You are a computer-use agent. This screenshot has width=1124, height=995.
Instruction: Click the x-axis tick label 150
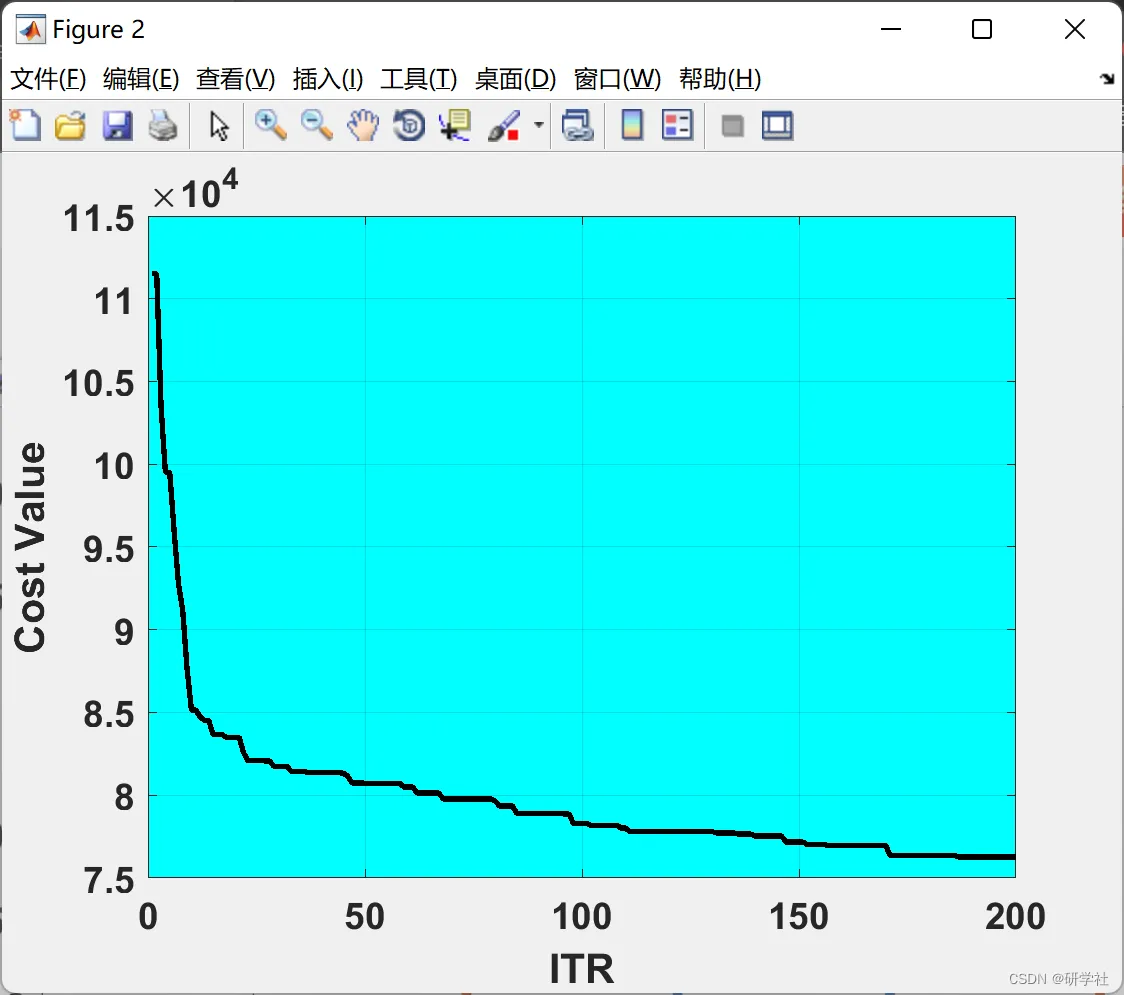[799, 917]
